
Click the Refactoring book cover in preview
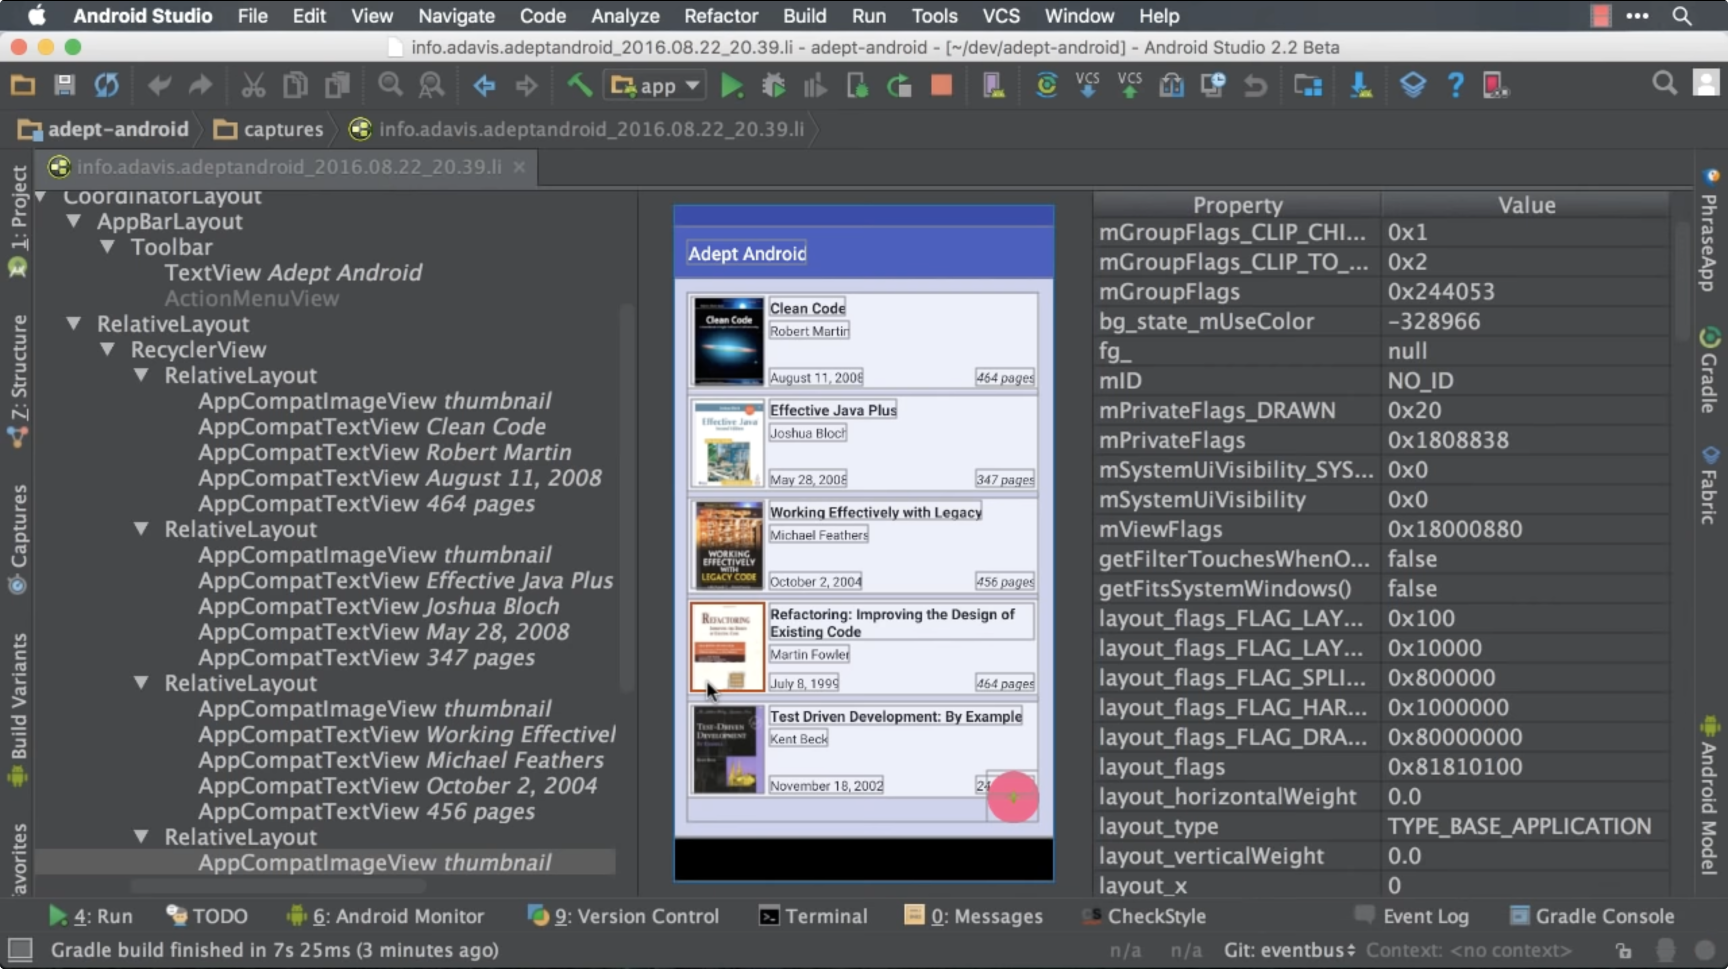[x=727, y=647]
